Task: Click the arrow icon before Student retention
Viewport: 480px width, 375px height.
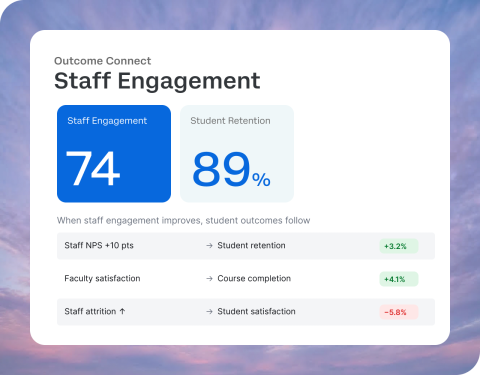Action: click(x=209, y=246)
